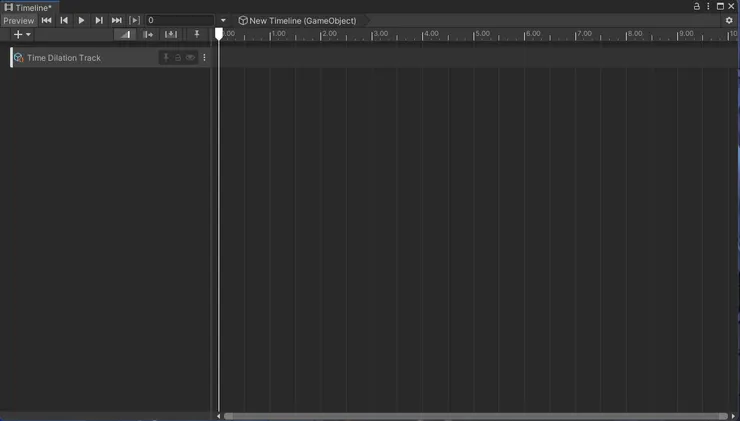Image resolution: width=740 pixels, height=421 pixels.
Task: Toggle marker pin on Time Dilation Track
Action: (166, 58)
